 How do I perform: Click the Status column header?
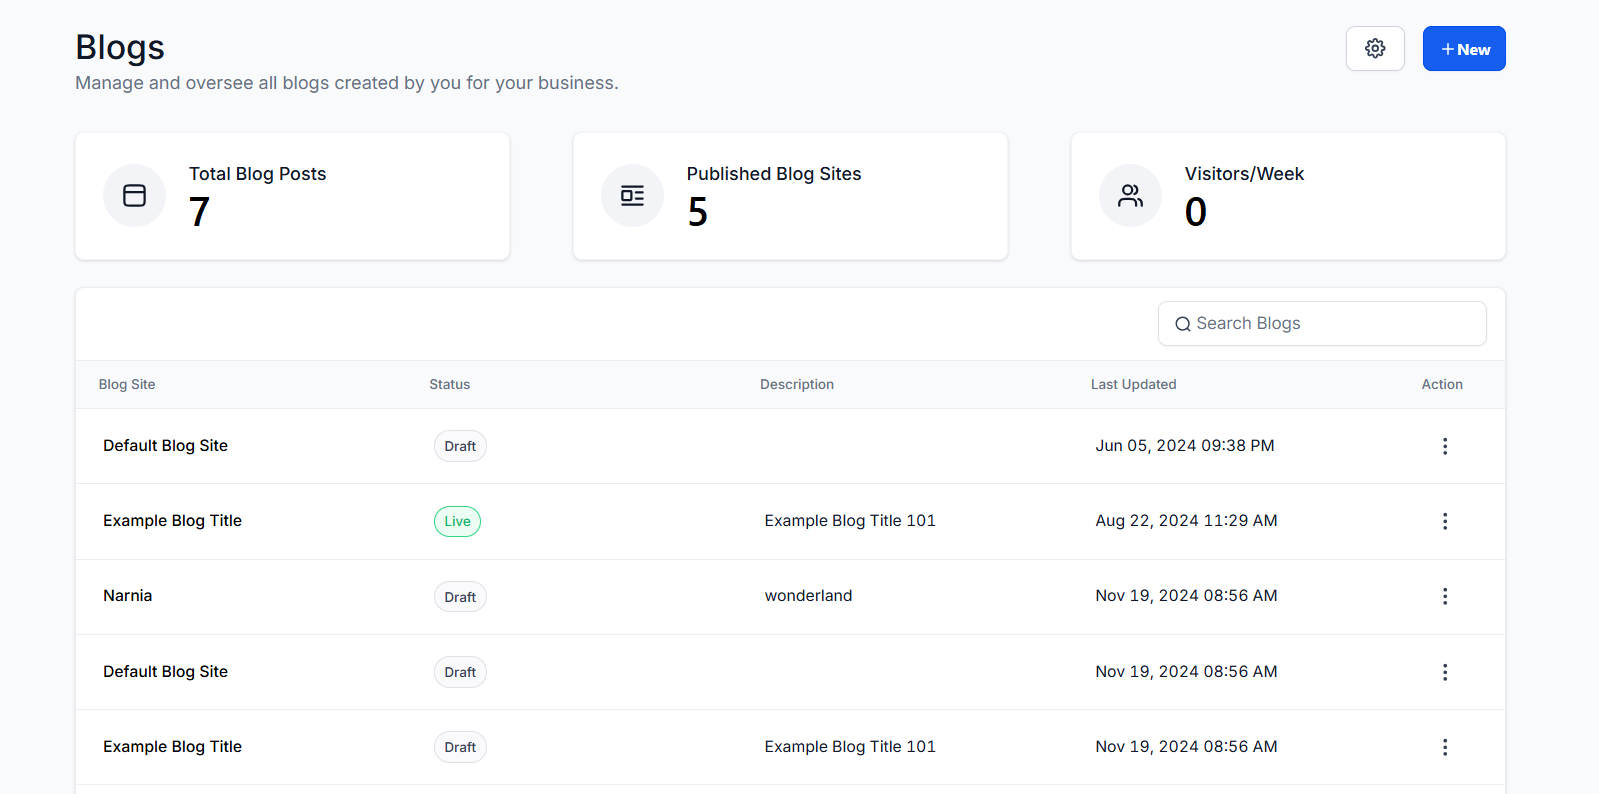click(x=449, y=385)
